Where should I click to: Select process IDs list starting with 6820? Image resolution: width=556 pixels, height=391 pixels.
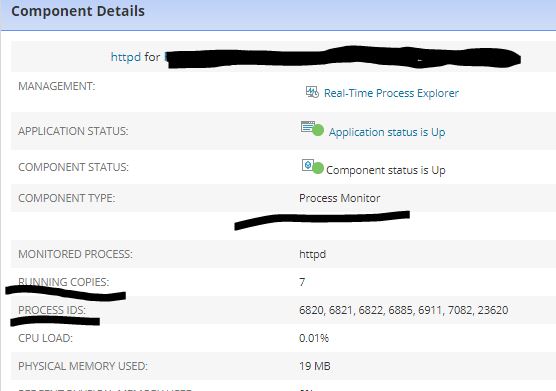[404, 310]
